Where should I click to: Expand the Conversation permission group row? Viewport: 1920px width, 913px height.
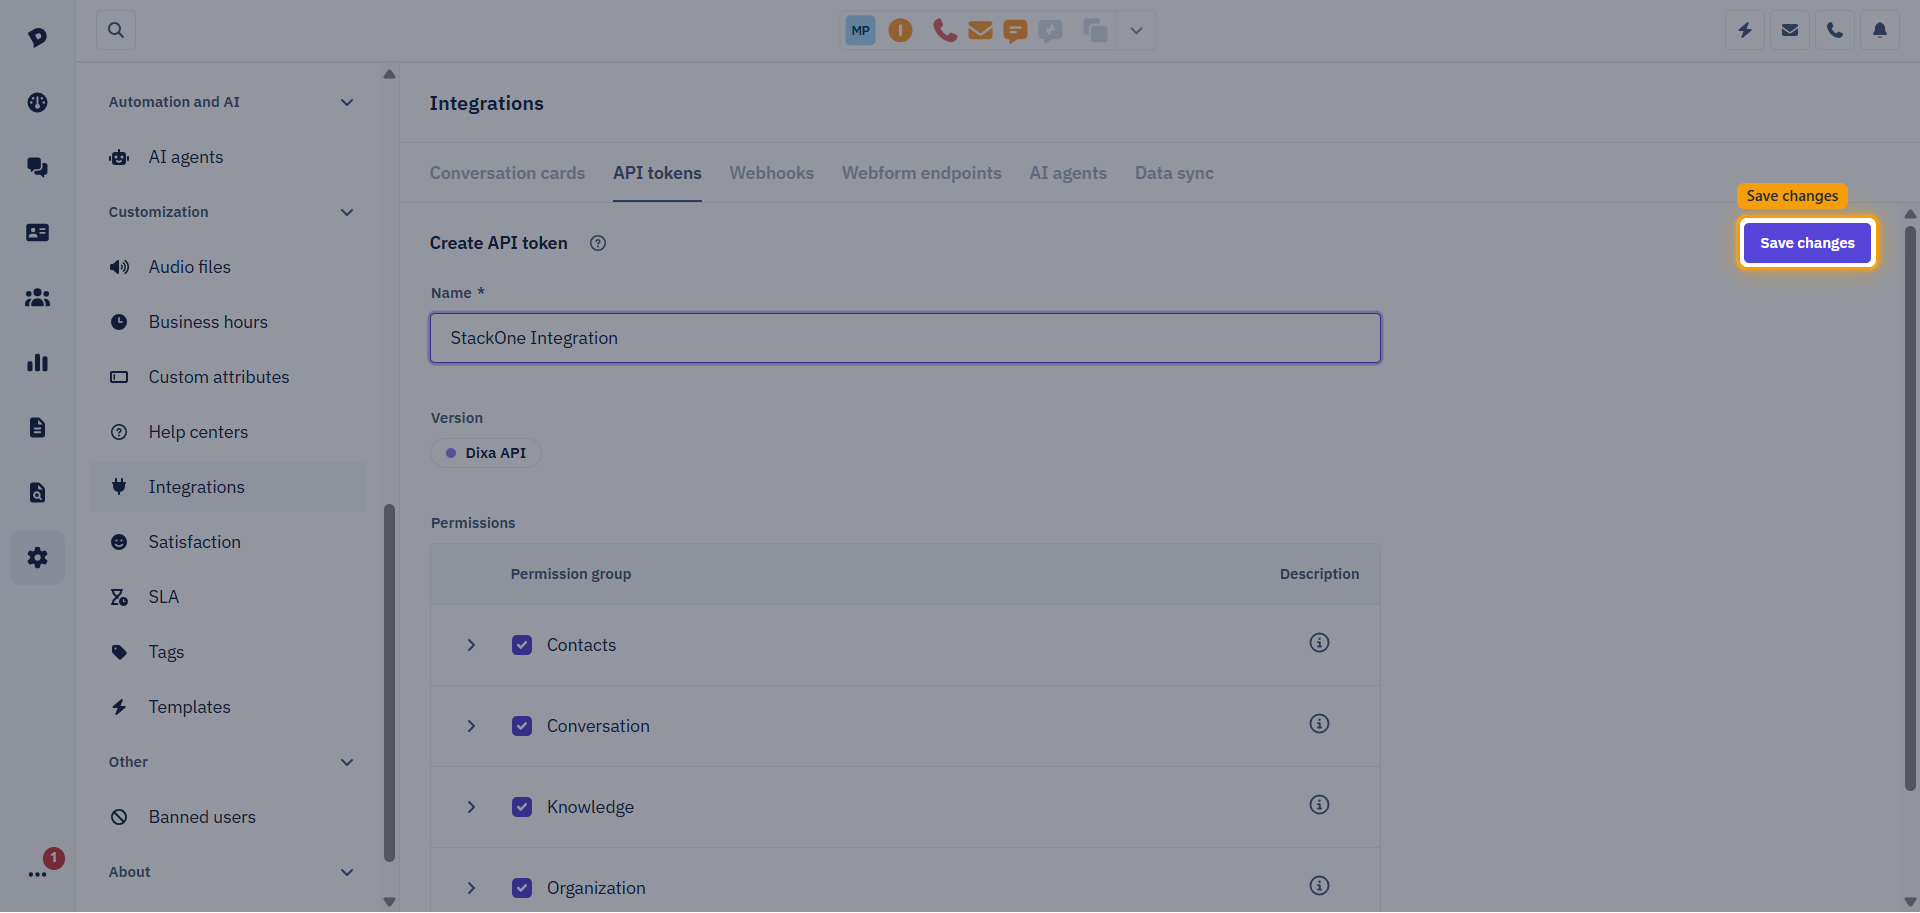click(x=471, y=726)
